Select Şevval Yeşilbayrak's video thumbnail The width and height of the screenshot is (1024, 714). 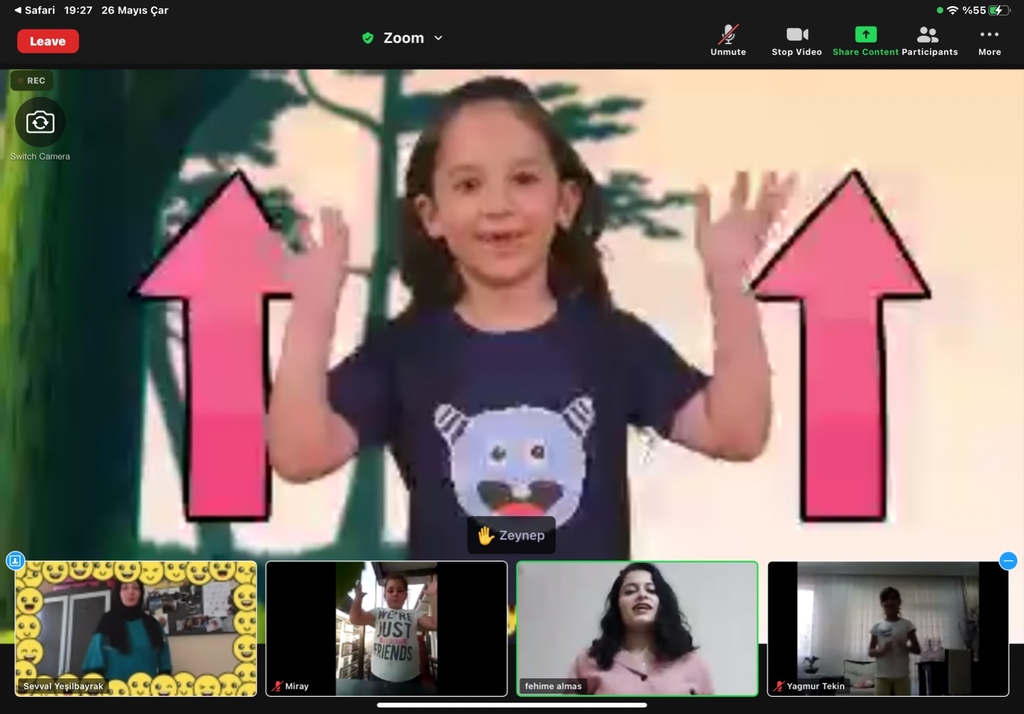pos(136,628)
